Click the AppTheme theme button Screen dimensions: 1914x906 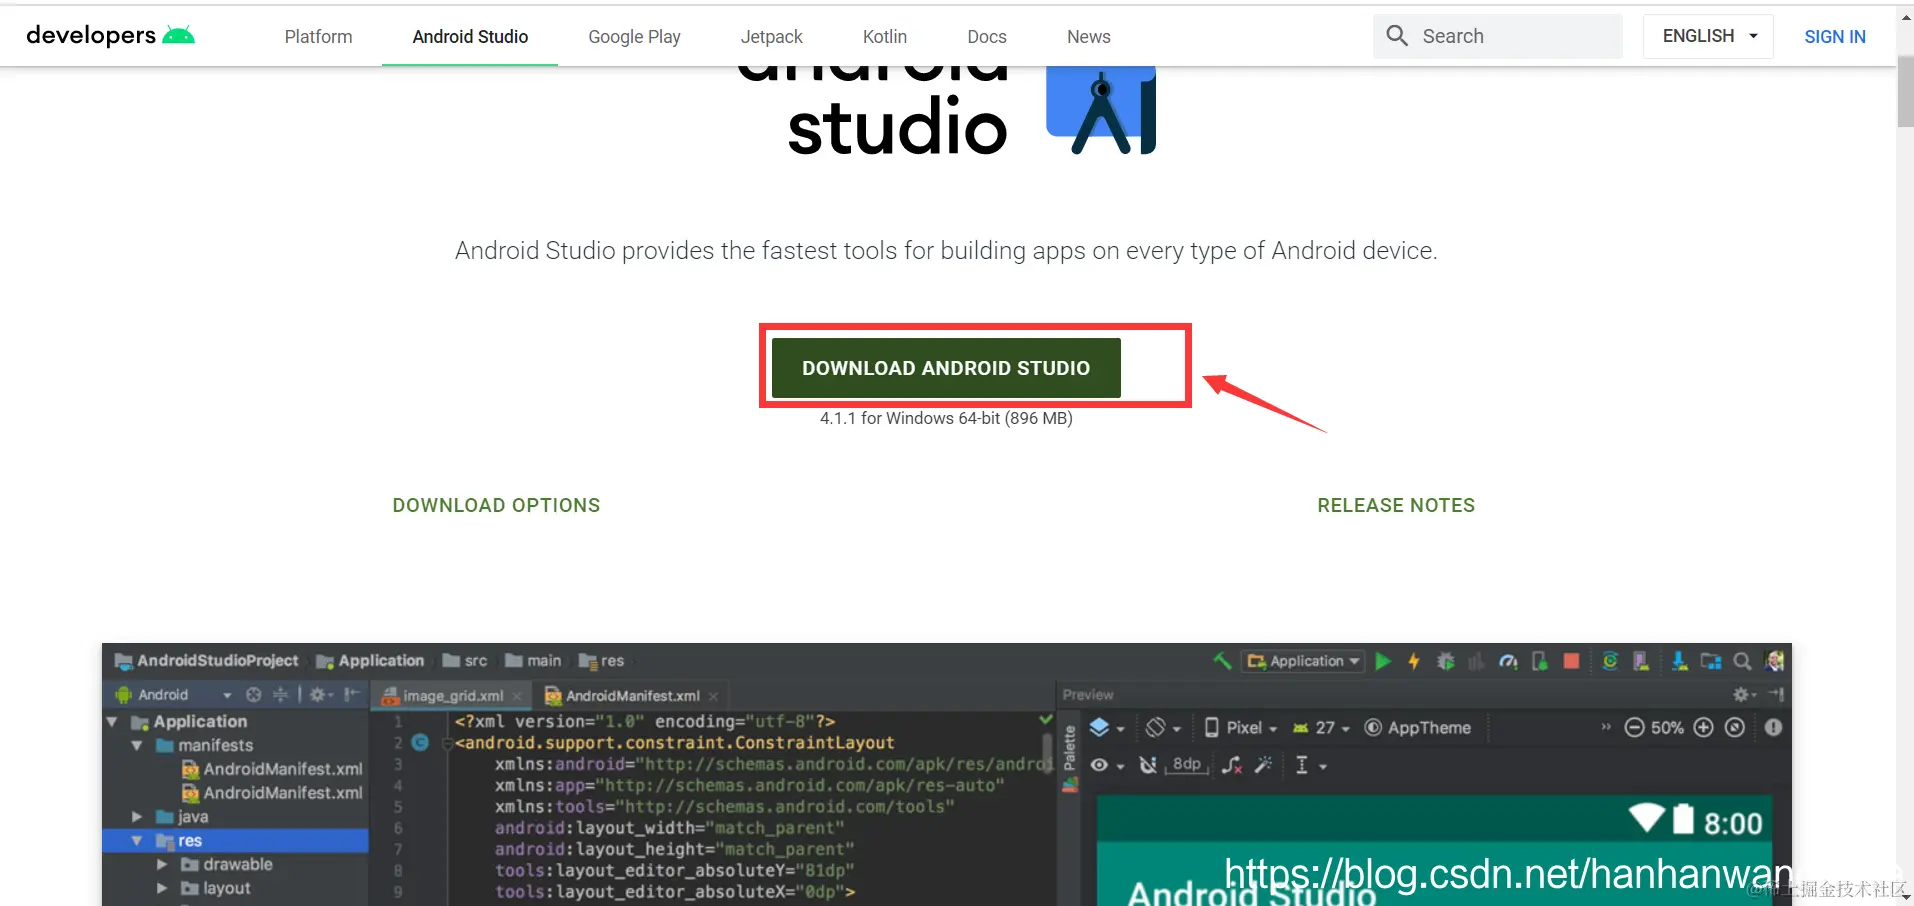click(1418, 728)
